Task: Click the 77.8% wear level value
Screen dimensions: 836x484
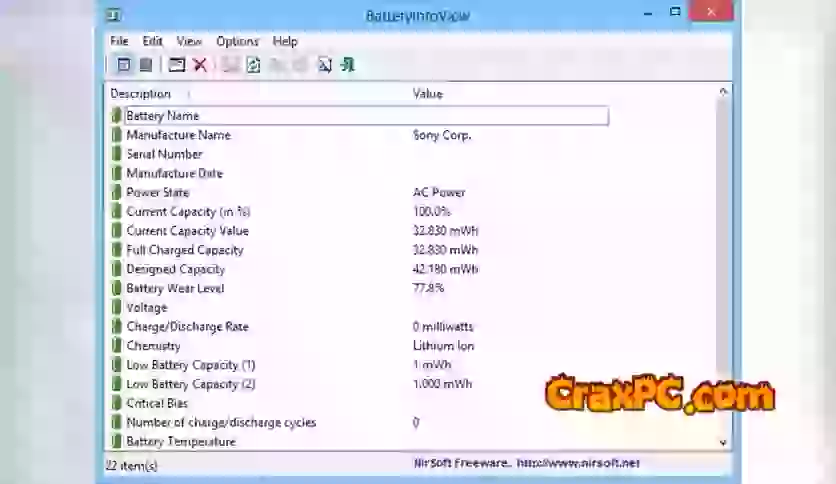Action: coord(428,288)
